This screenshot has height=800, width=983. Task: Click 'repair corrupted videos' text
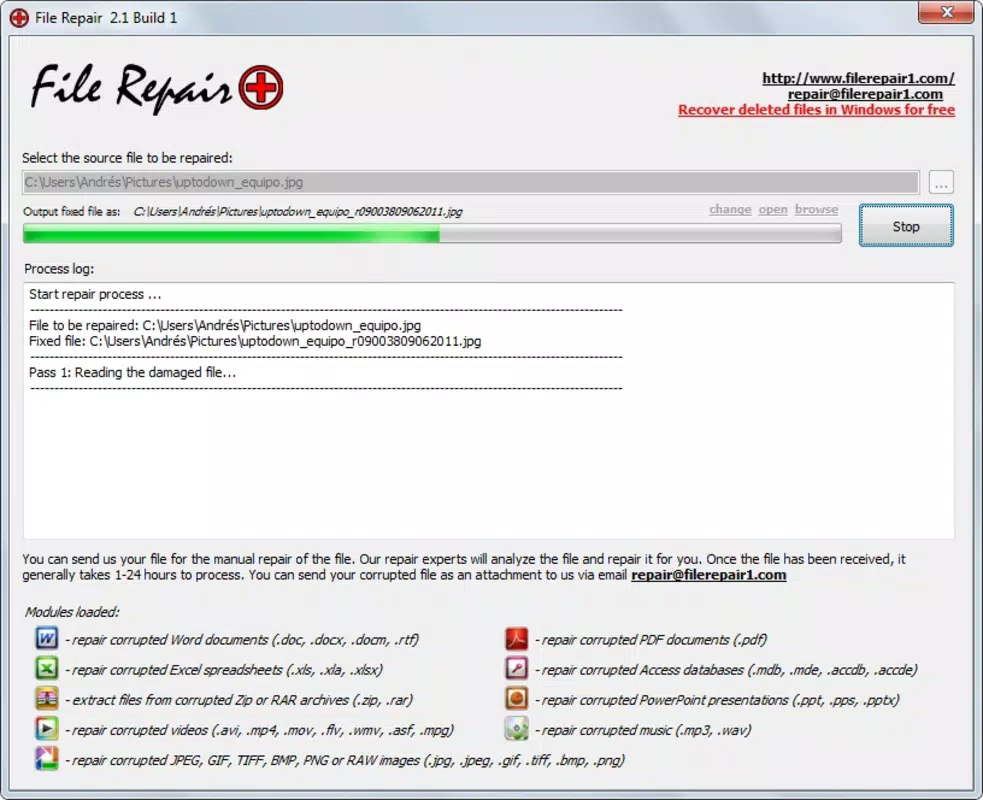[260, 730]
